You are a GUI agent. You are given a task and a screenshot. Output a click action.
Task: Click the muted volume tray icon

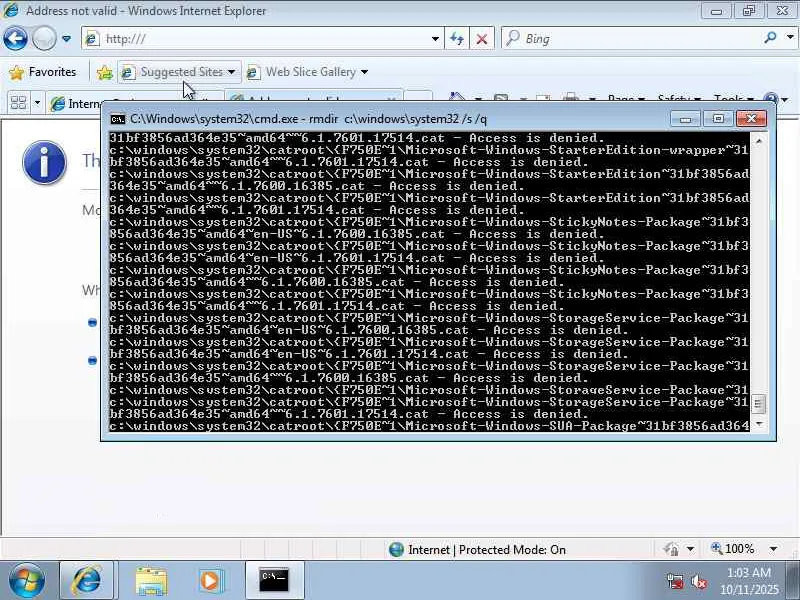(x=698, y=581)
